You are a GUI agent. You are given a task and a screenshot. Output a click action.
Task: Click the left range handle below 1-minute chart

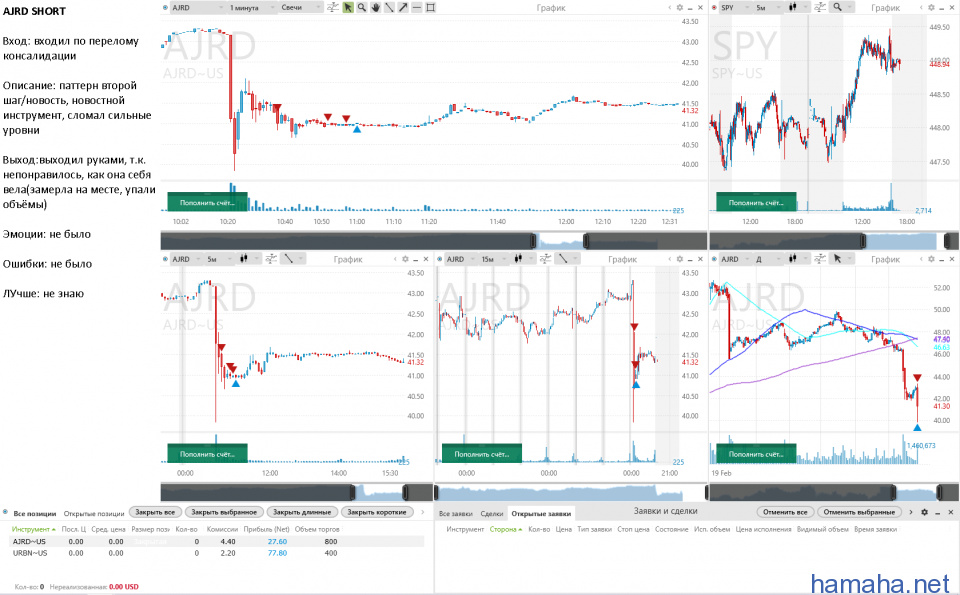[534, 241]
